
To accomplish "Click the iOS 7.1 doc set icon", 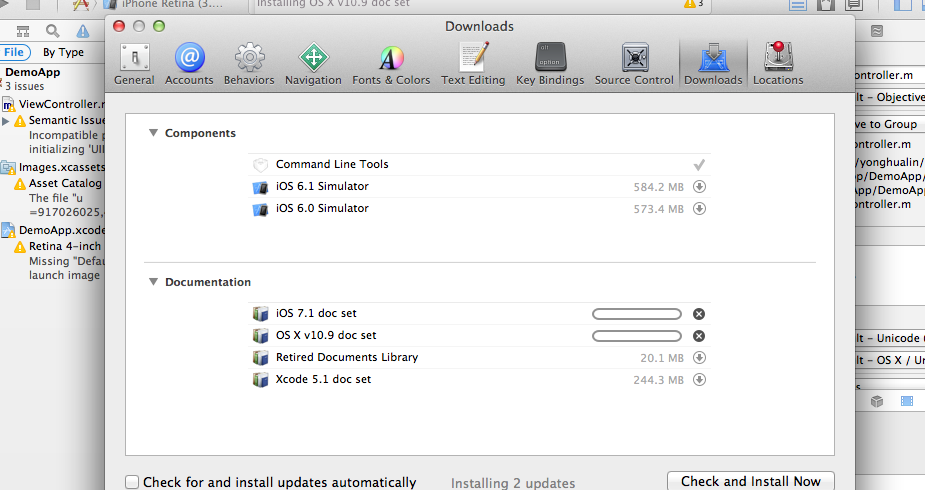I will coord(260,314).
